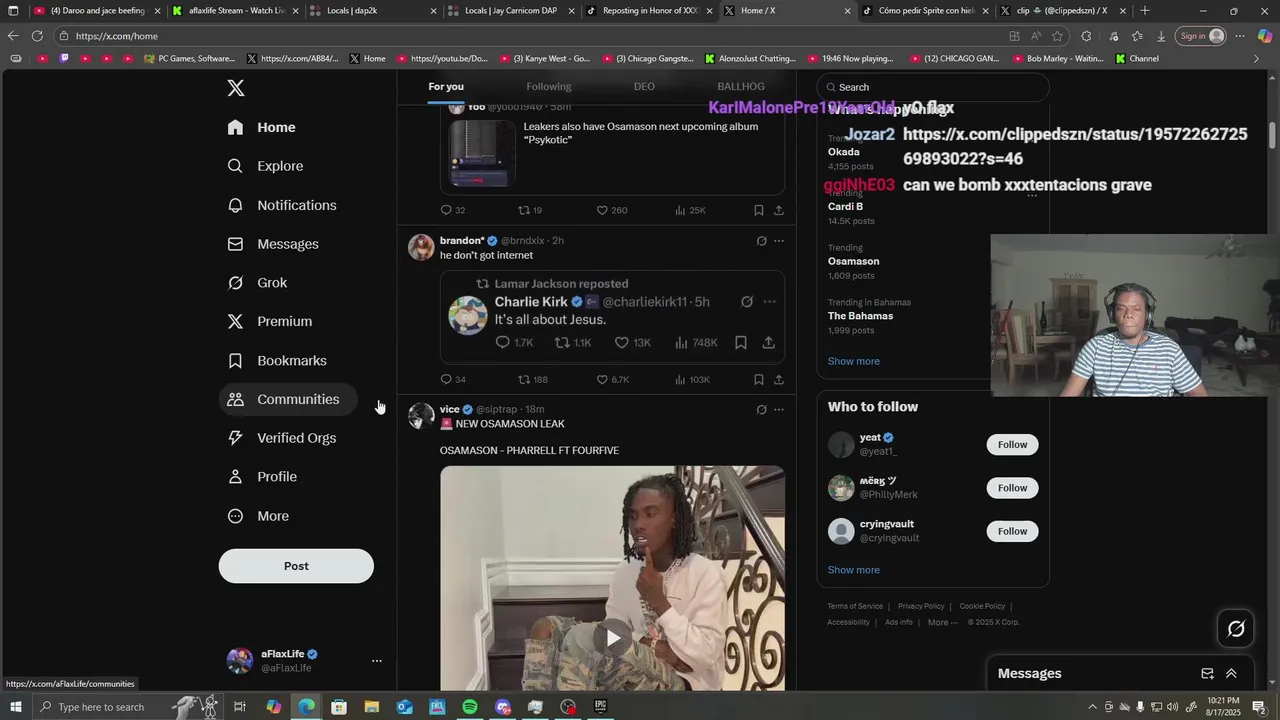Open Verified Orgs in the sidebar
The width and height of the screenshot is (1280, 720).
(x=282, y=438)
